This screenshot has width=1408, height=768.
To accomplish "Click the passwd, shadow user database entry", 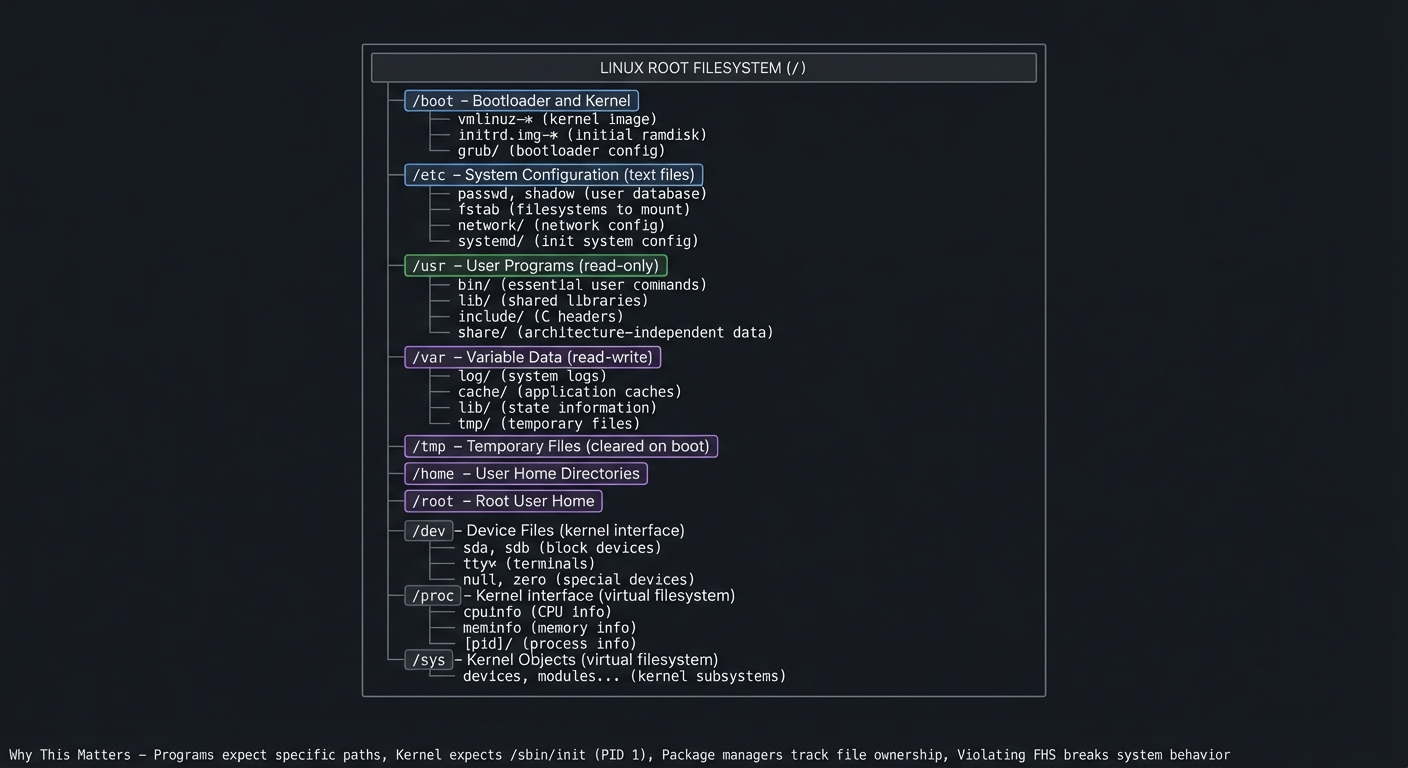I will [582, 193].
